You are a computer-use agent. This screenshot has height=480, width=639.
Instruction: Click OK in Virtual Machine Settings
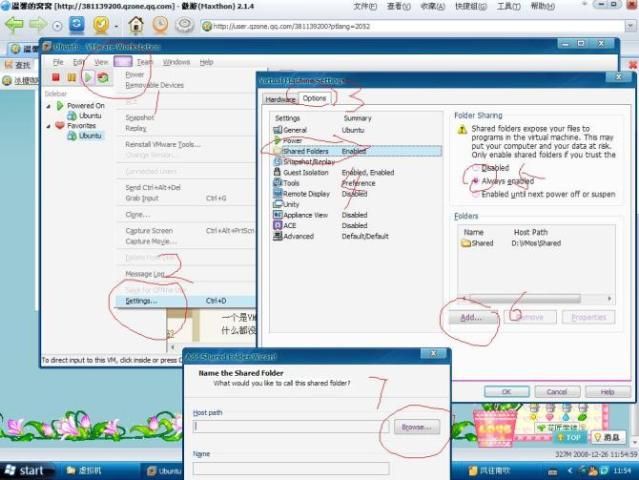tap(507, 392)
